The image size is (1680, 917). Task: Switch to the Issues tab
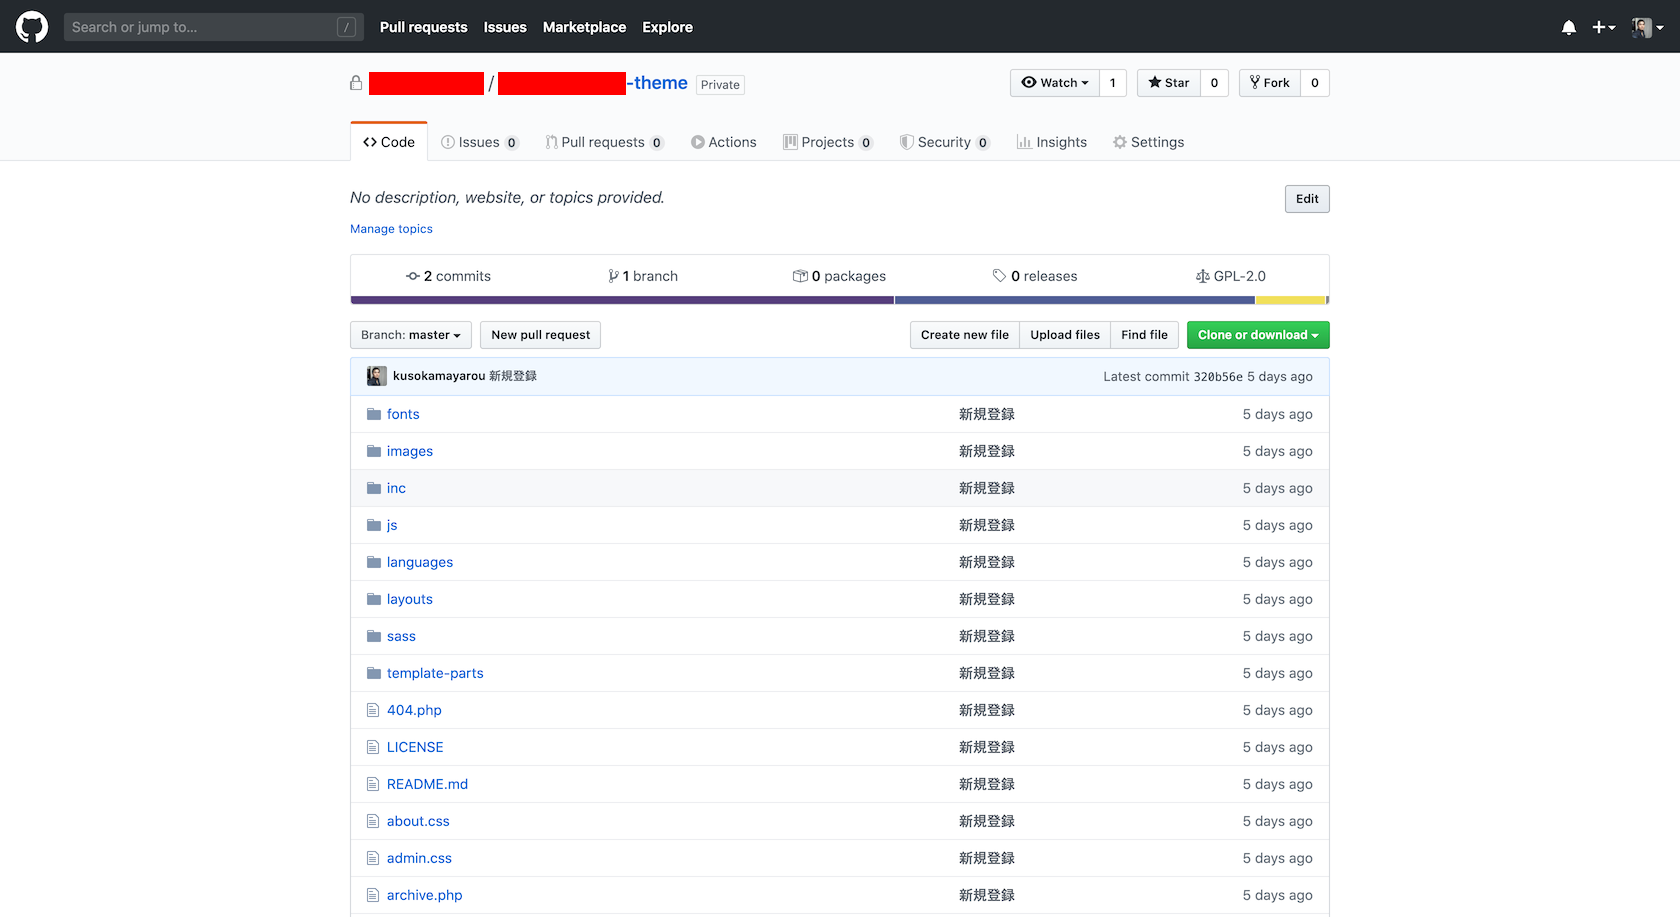point(478,141)
